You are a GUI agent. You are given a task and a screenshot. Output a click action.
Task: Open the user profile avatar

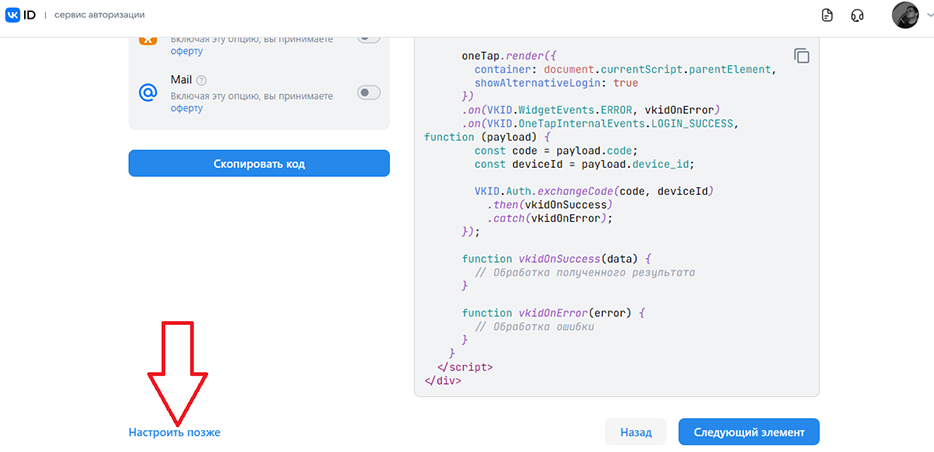[x=905, y=15]
